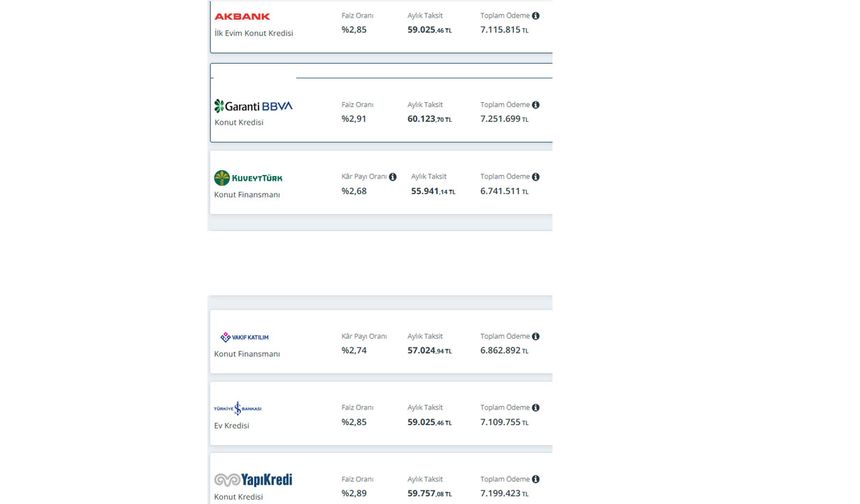Open Garanti BBVA Toplam Ödeme info icon
This screenshot has height=504, width=860.
point(536,105)
